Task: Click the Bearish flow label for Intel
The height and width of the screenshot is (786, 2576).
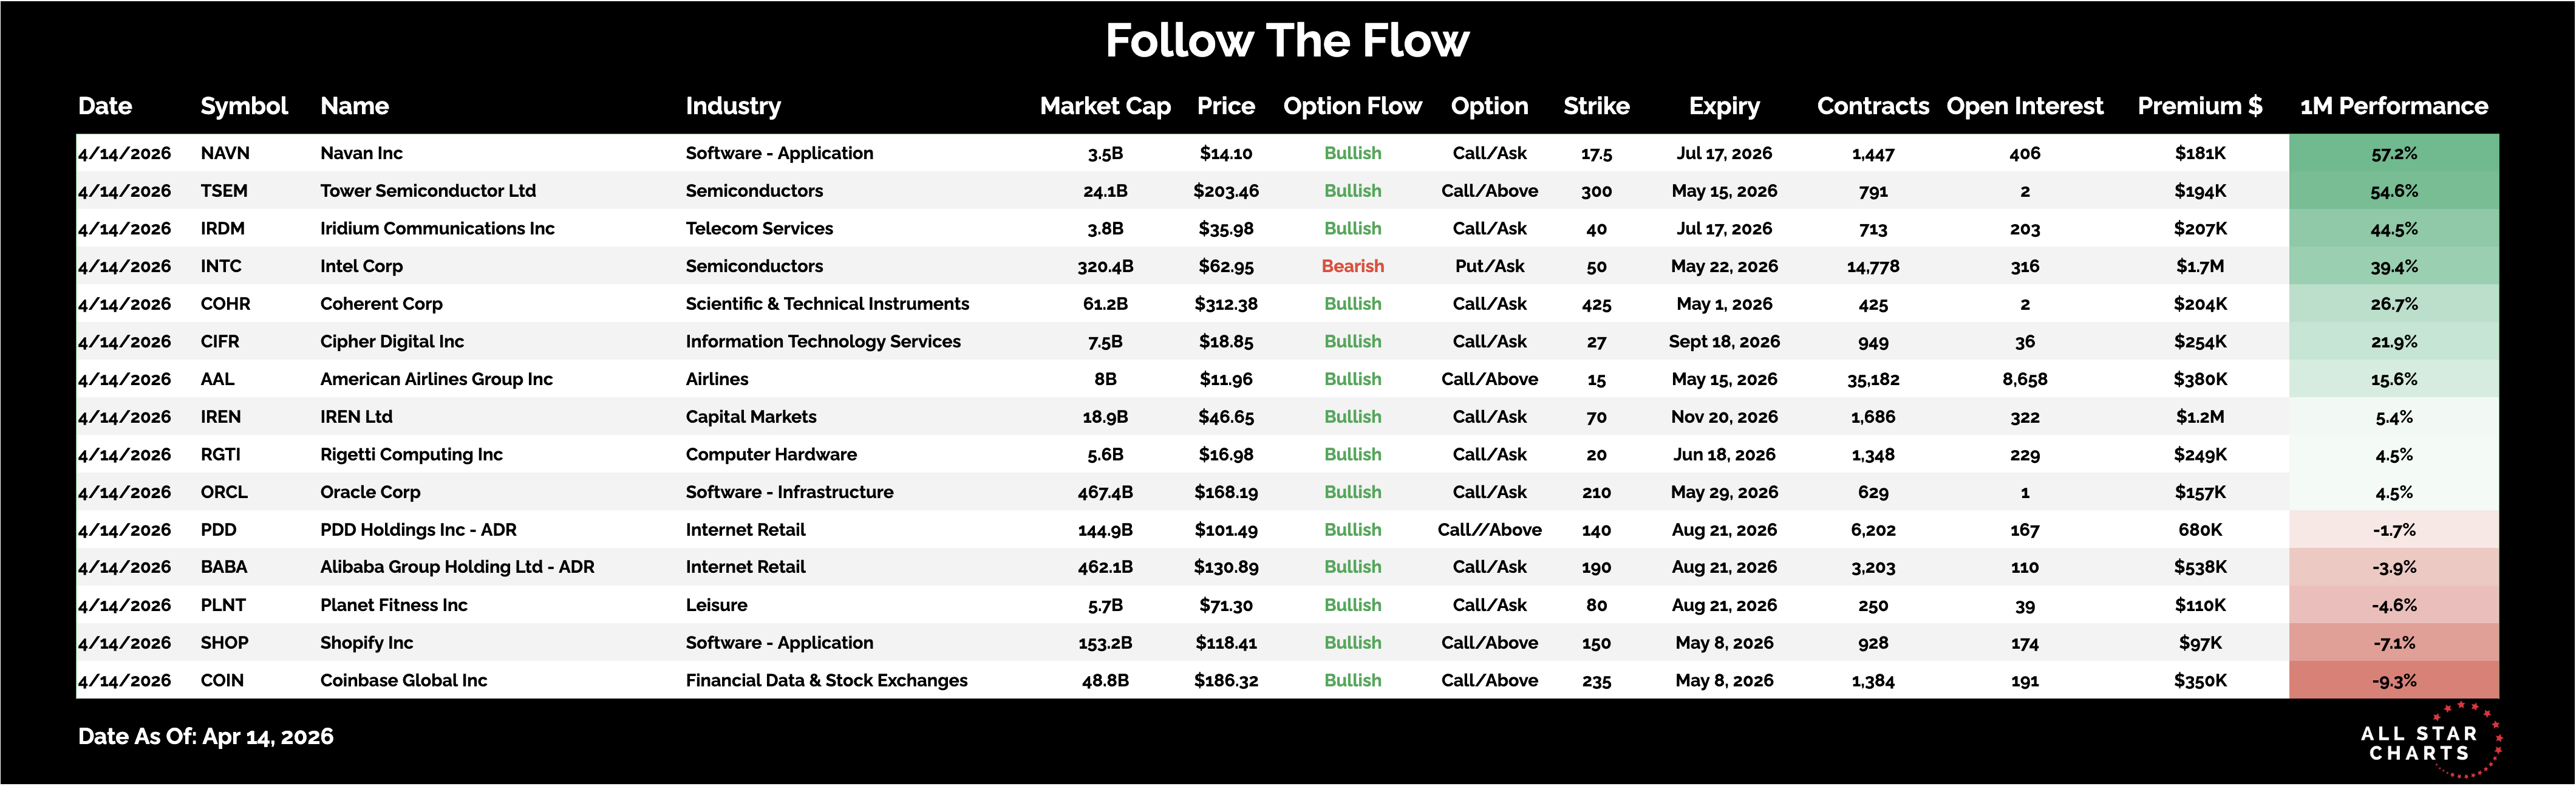Action: (1352, 266)
